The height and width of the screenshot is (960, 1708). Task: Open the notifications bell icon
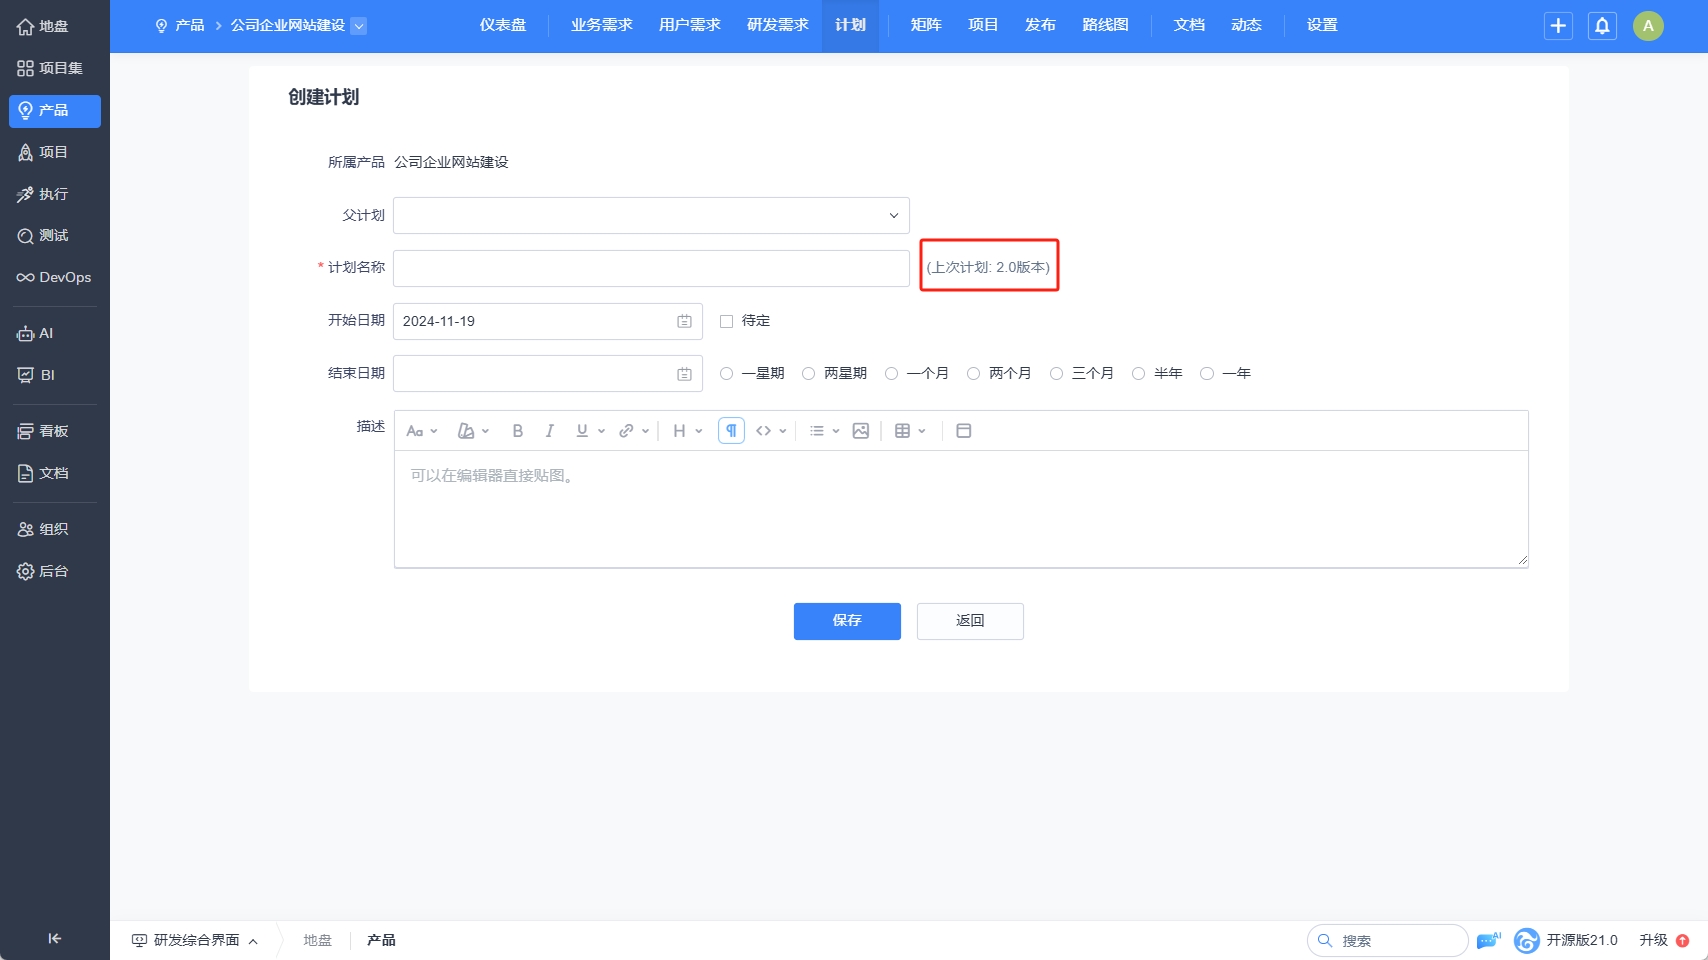pyautogui.click(x=1602, y=26)
